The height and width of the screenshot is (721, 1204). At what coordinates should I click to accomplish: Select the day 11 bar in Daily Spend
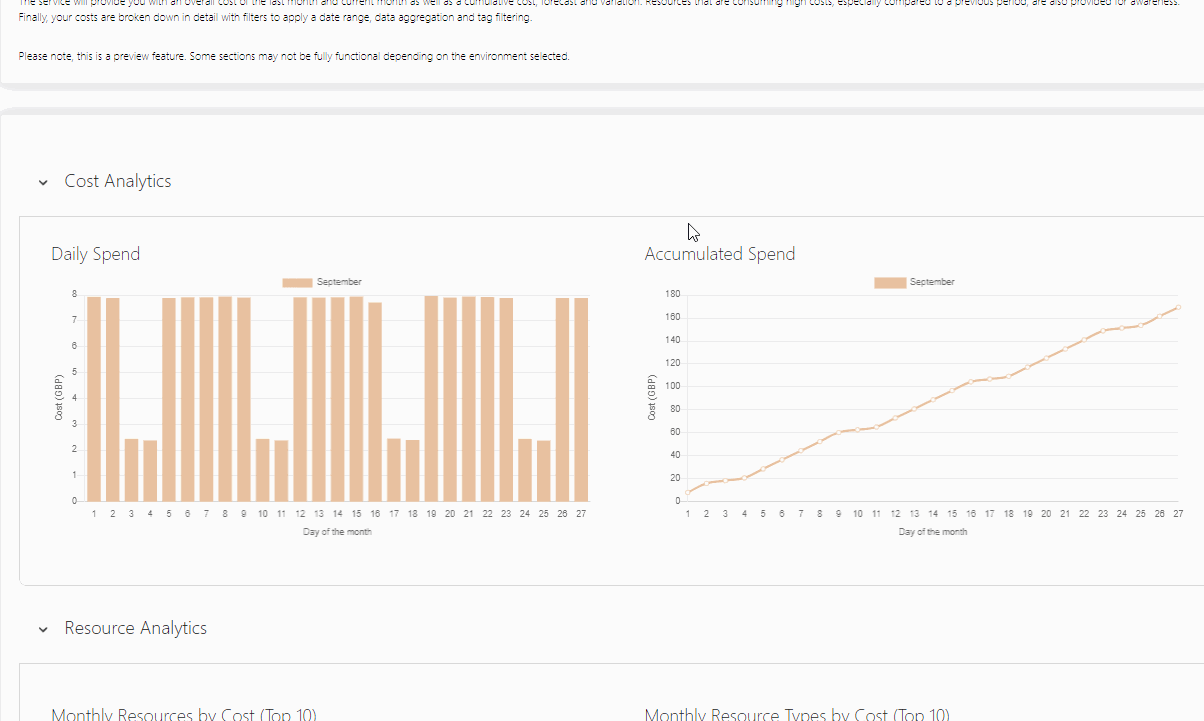click(281, 471)
